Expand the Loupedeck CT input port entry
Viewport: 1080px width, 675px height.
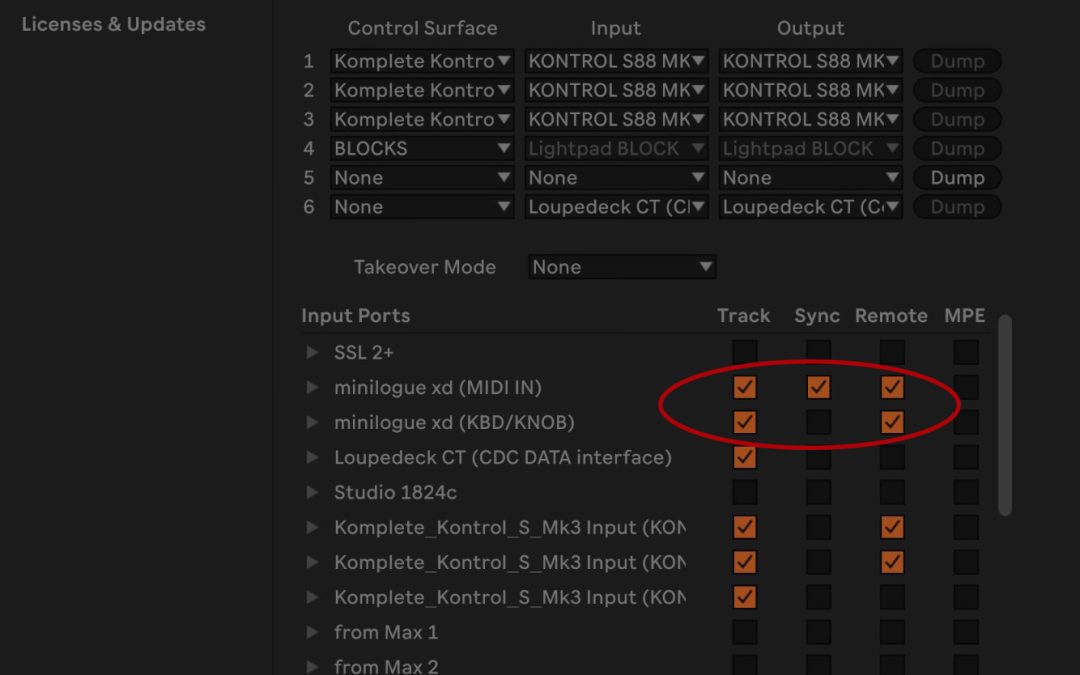(x=313, y=457)
